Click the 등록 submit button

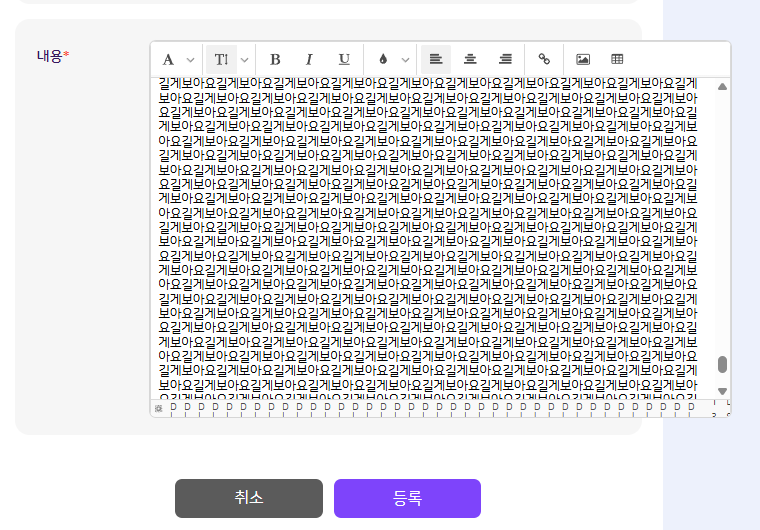click(x=407, y=498)
